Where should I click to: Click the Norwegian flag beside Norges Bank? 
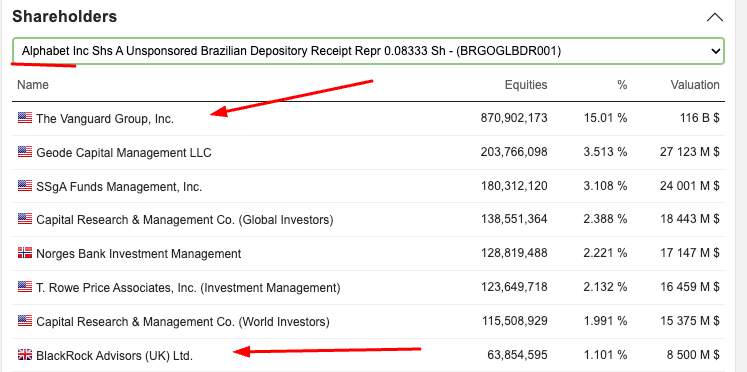click(25, 253)
